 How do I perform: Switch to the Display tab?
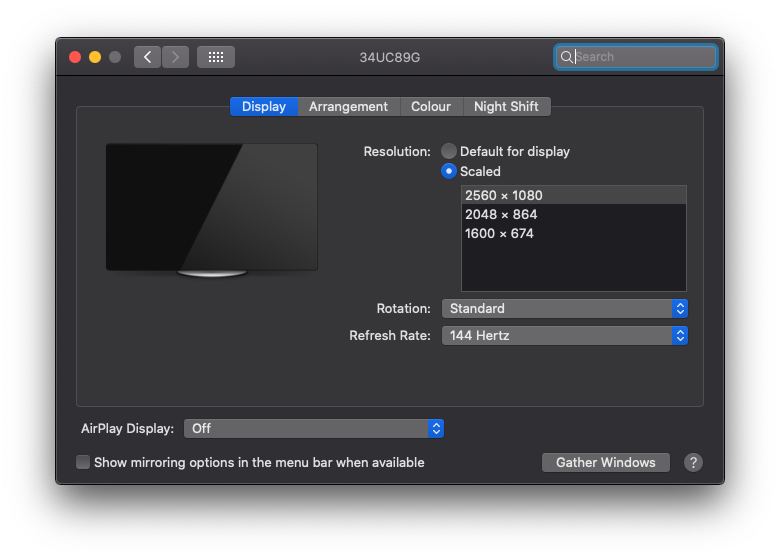[264, 106]
